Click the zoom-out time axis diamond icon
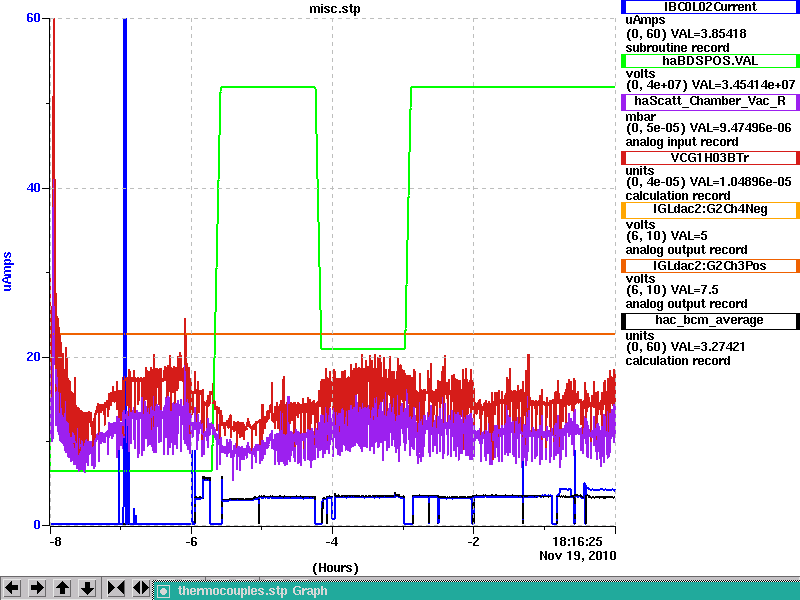800x600 pixels. click(x=141, y=588)
